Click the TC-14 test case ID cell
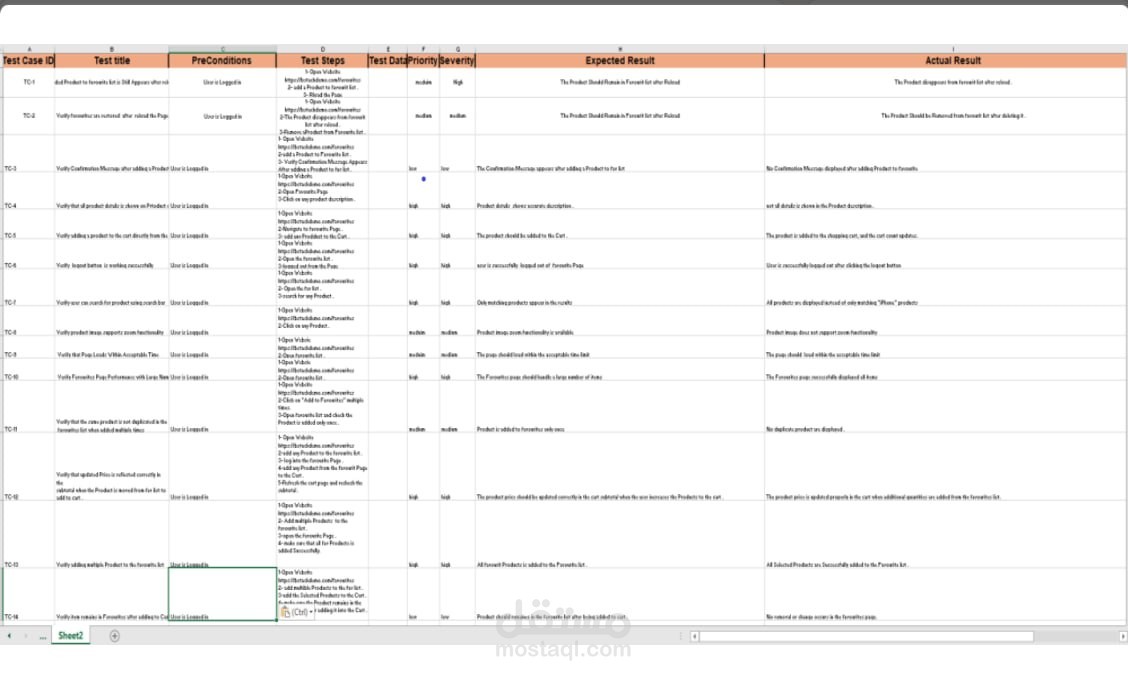 pyautogui.click(x=29, y=594)
